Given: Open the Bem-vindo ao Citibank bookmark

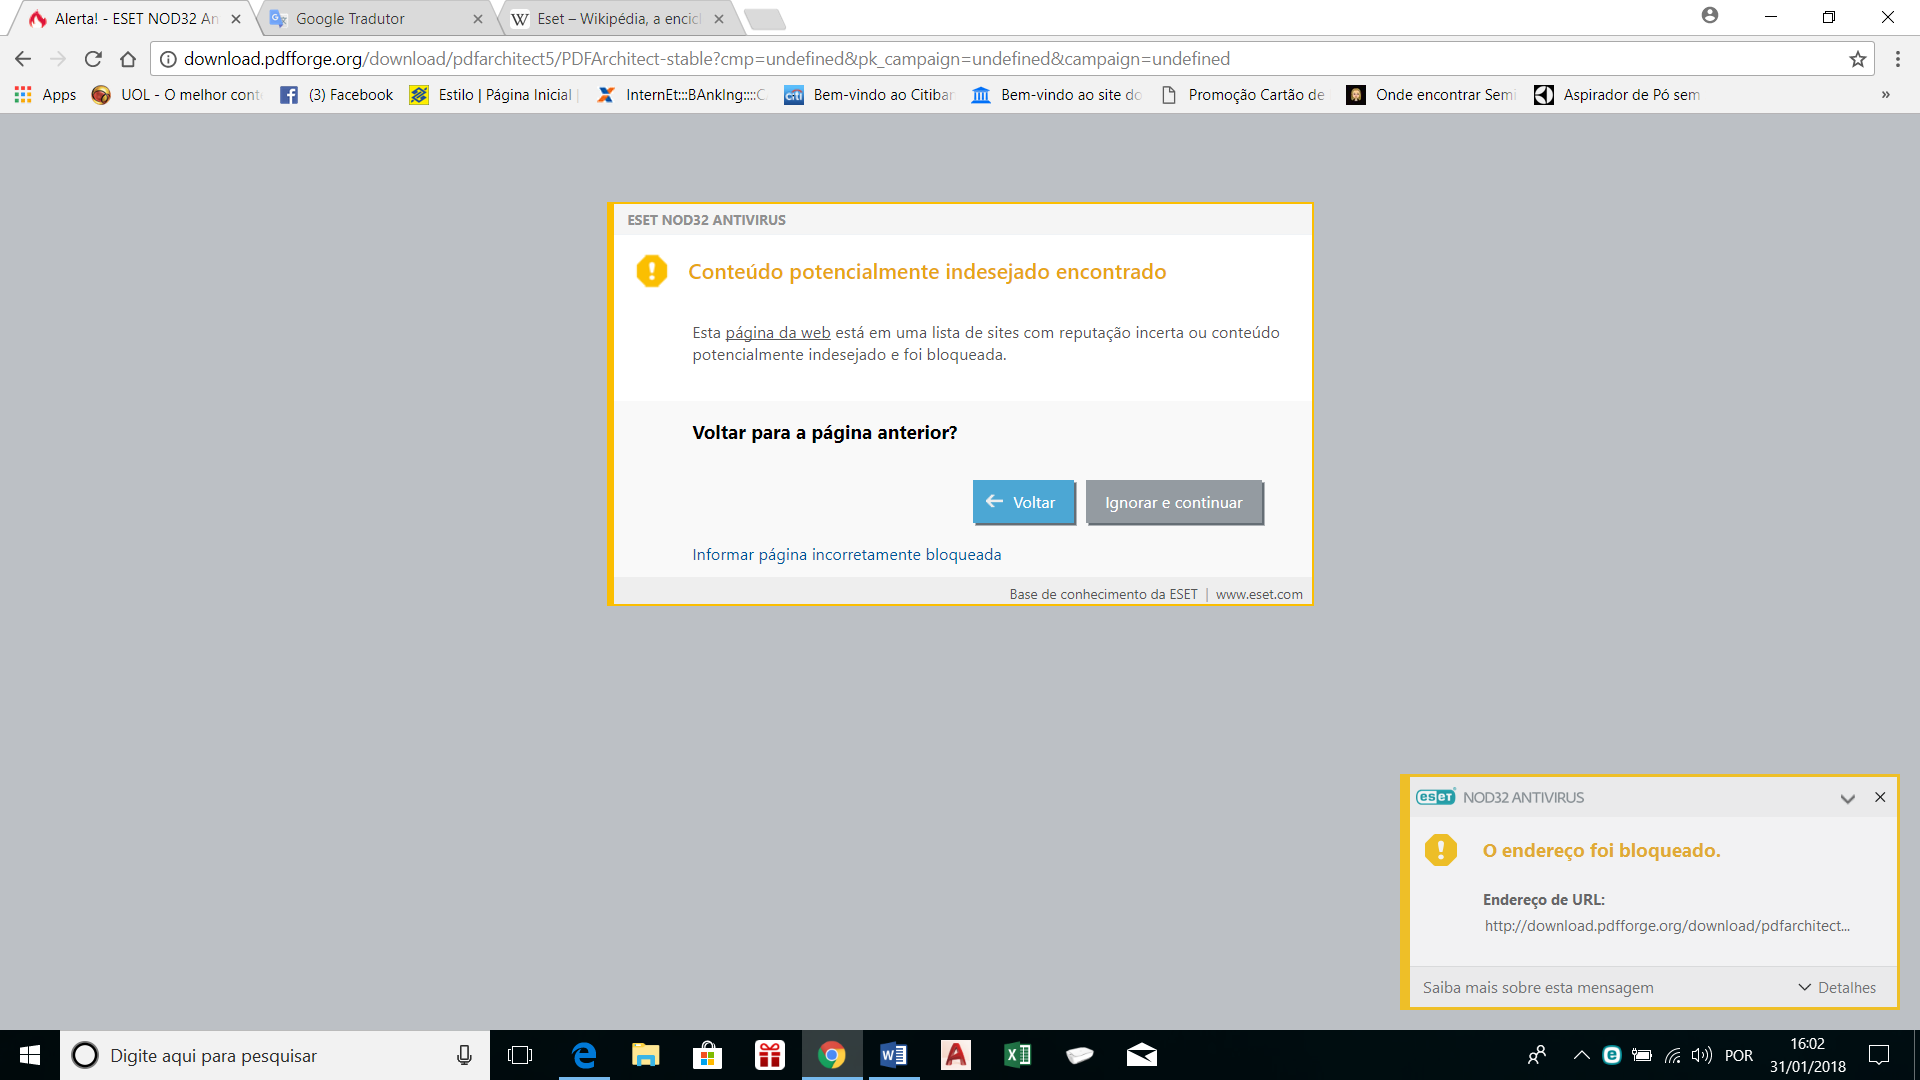Looking at the screenshot, I should [x=869, y=95].
